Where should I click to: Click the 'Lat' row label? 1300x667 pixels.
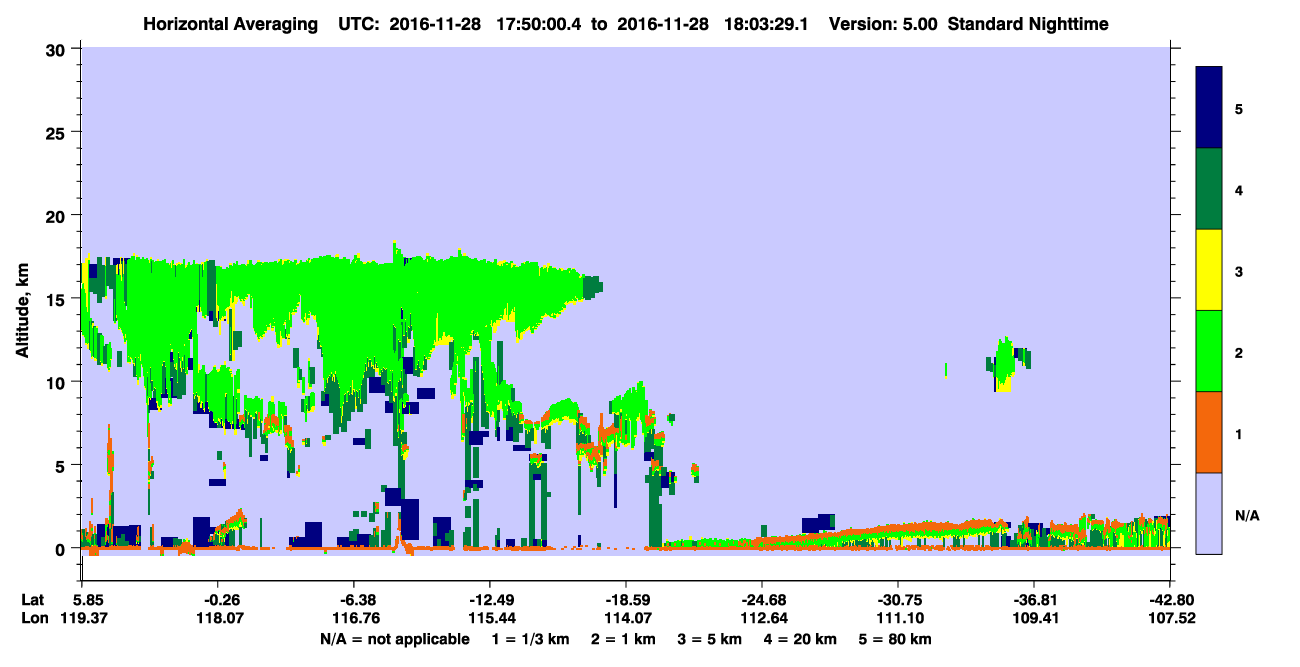[33, 600]
